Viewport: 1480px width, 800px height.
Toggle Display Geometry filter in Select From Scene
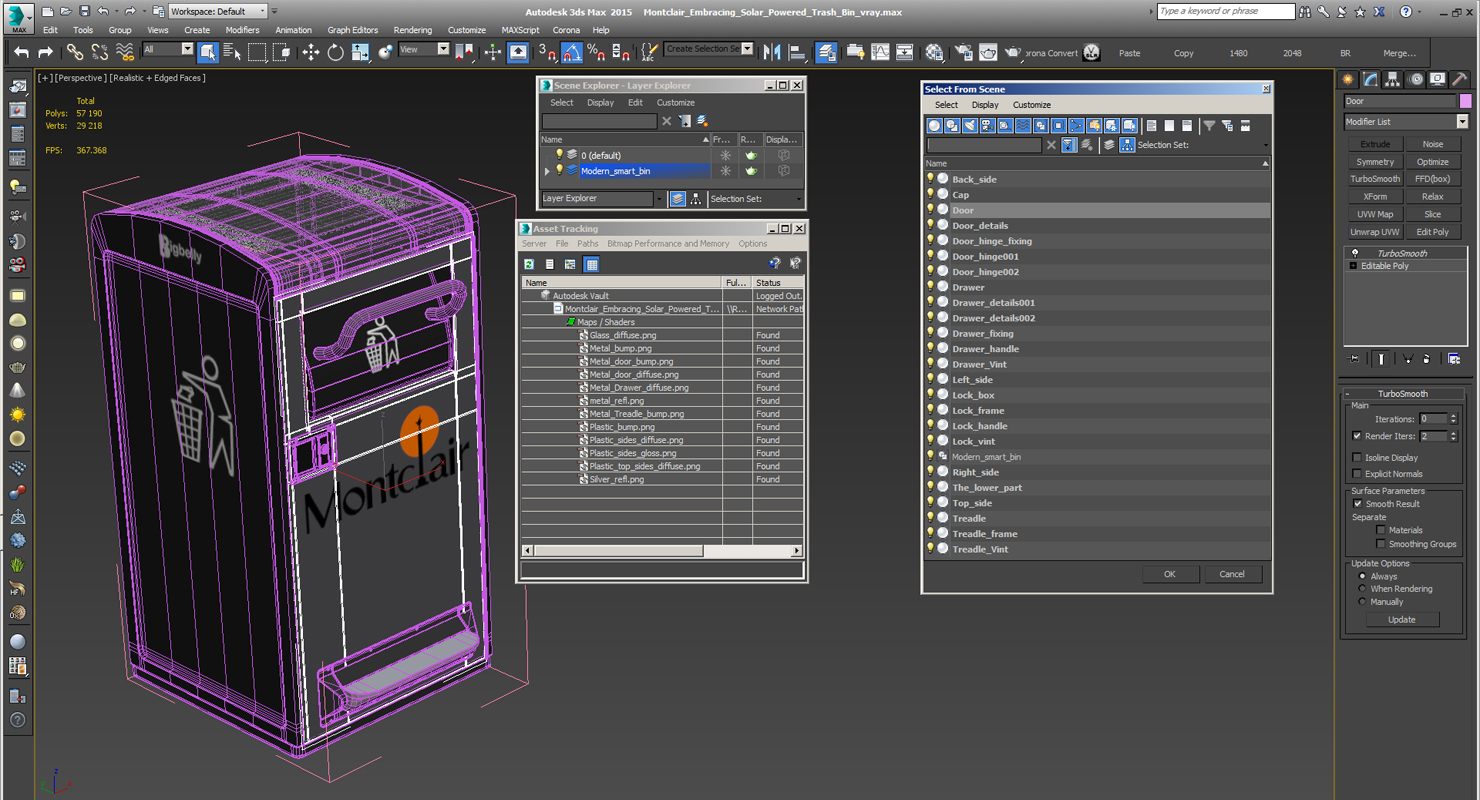pyautogui.click(x=935, y=126)
